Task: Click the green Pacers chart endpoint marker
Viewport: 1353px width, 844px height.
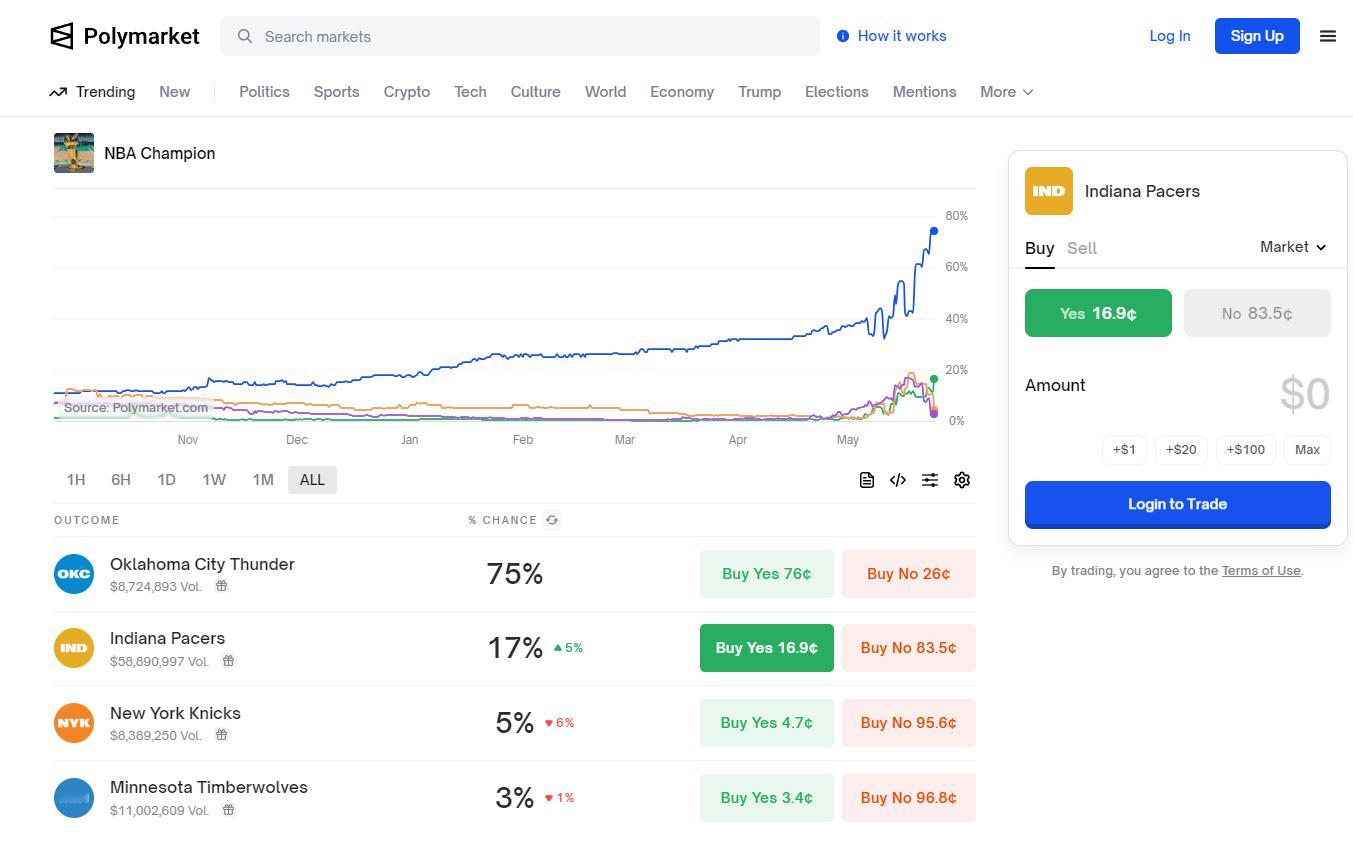Action: [x=934, y=379]
